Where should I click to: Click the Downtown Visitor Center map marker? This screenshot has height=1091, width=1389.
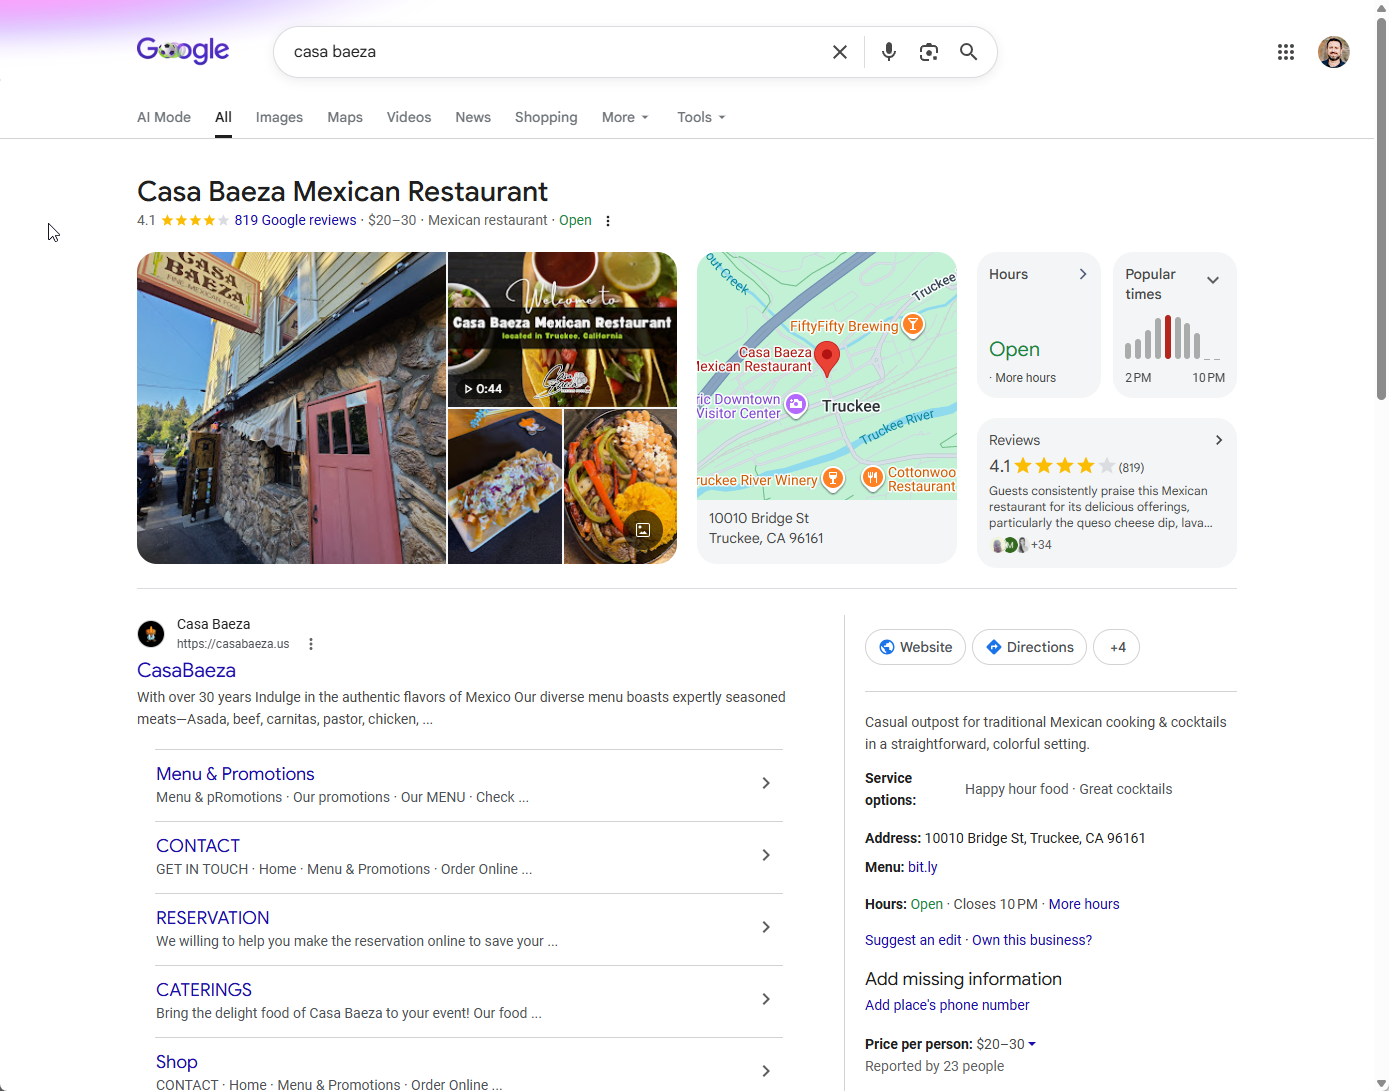click(796, 405)
